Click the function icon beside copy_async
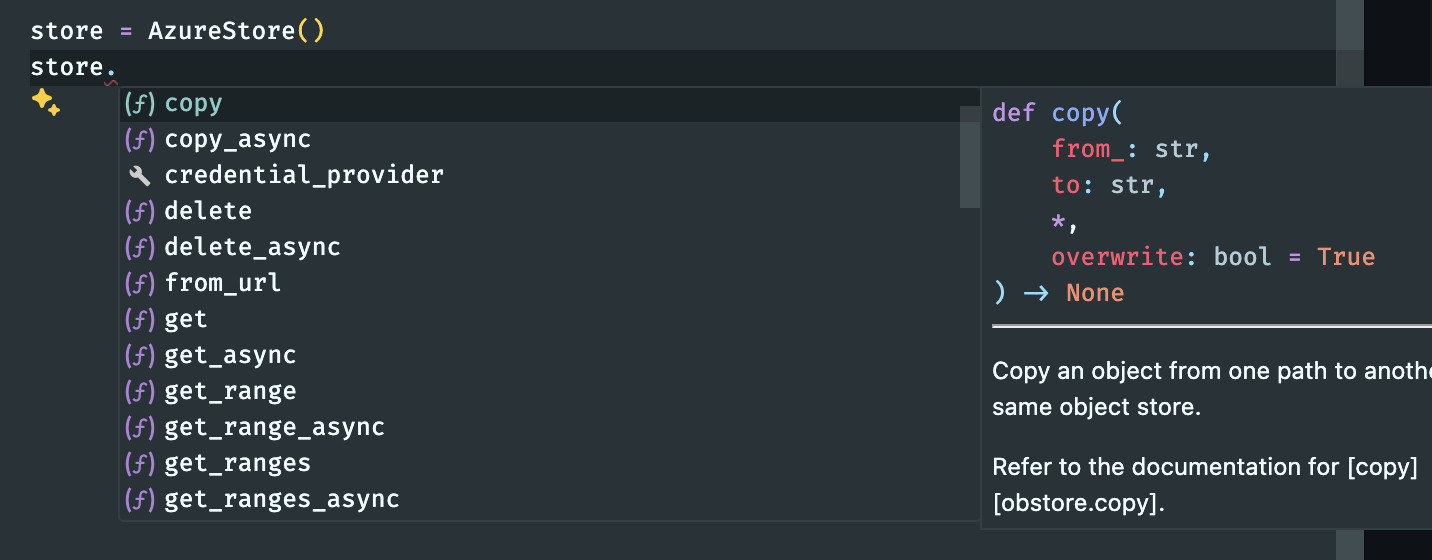 (139, 140)
